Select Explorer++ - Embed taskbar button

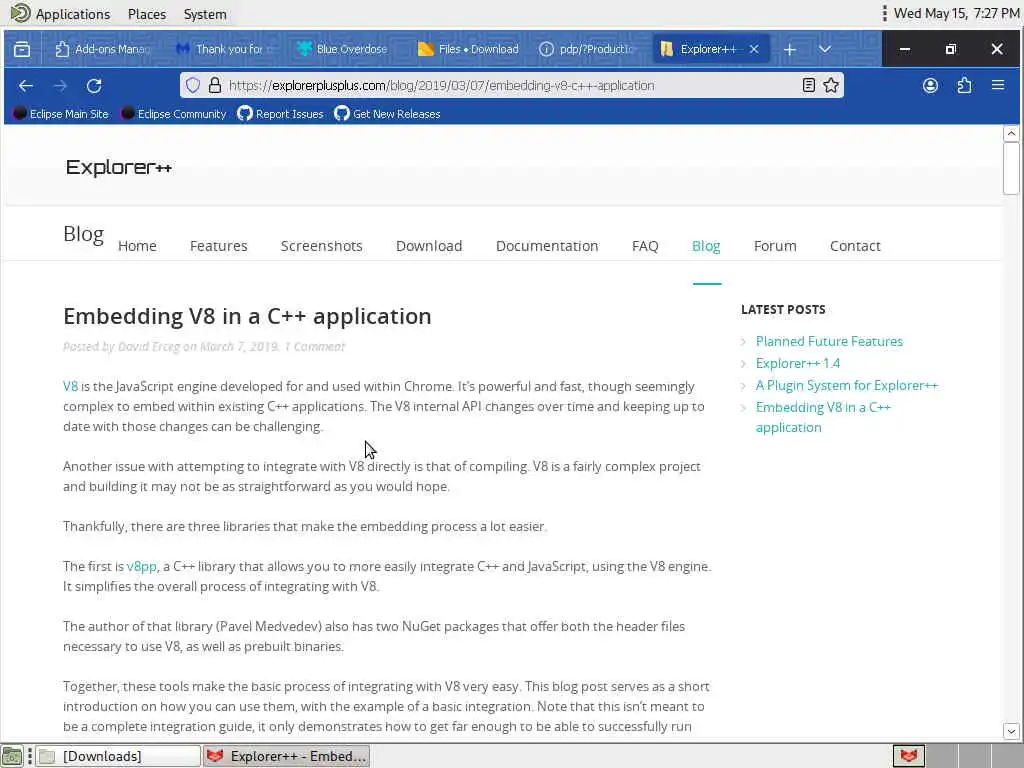click(286, 756)
